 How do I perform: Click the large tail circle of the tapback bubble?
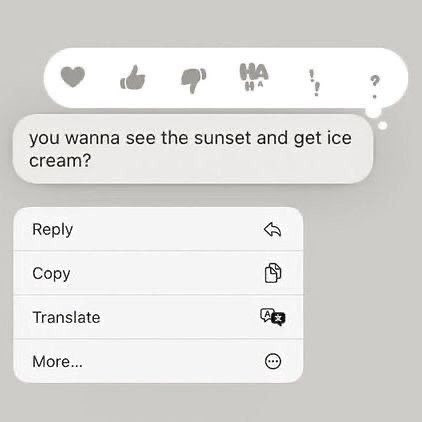(373, 112)
